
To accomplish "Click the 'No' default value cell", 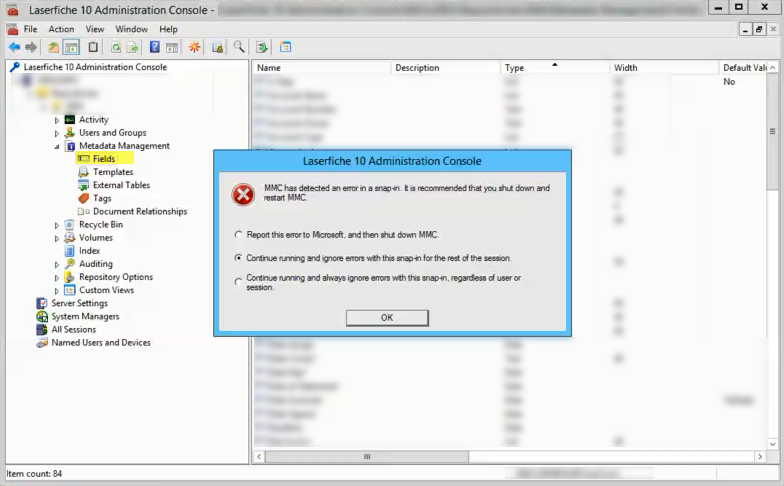I will [x=729, y=82].
